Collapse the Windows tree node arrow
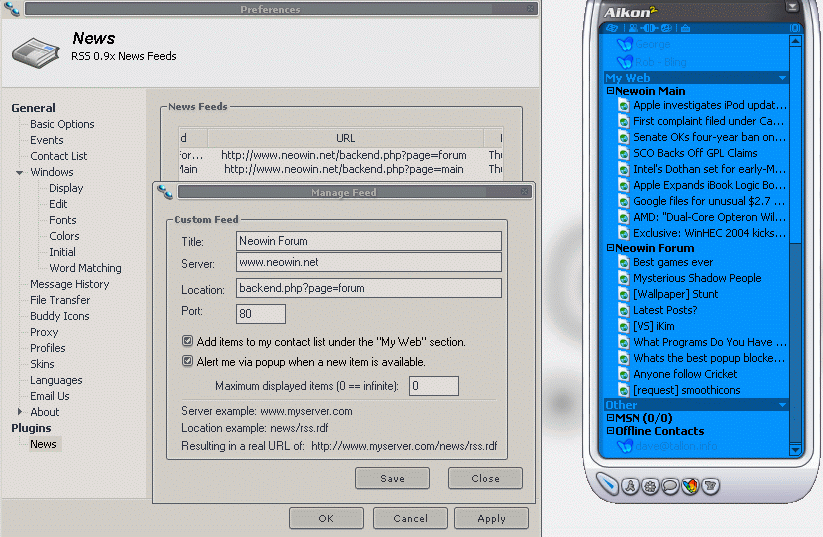823x537 pixels. coord(19,172)
